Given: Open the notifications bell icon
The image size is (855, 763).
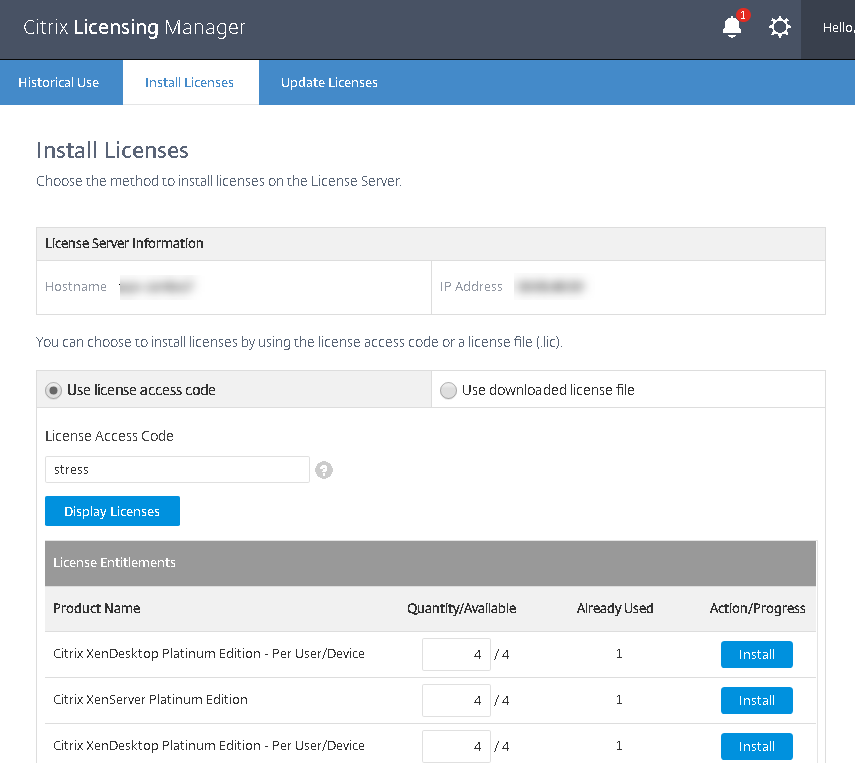Looking at the screenshot, I should pyautogui.click(x=732, y=28).
